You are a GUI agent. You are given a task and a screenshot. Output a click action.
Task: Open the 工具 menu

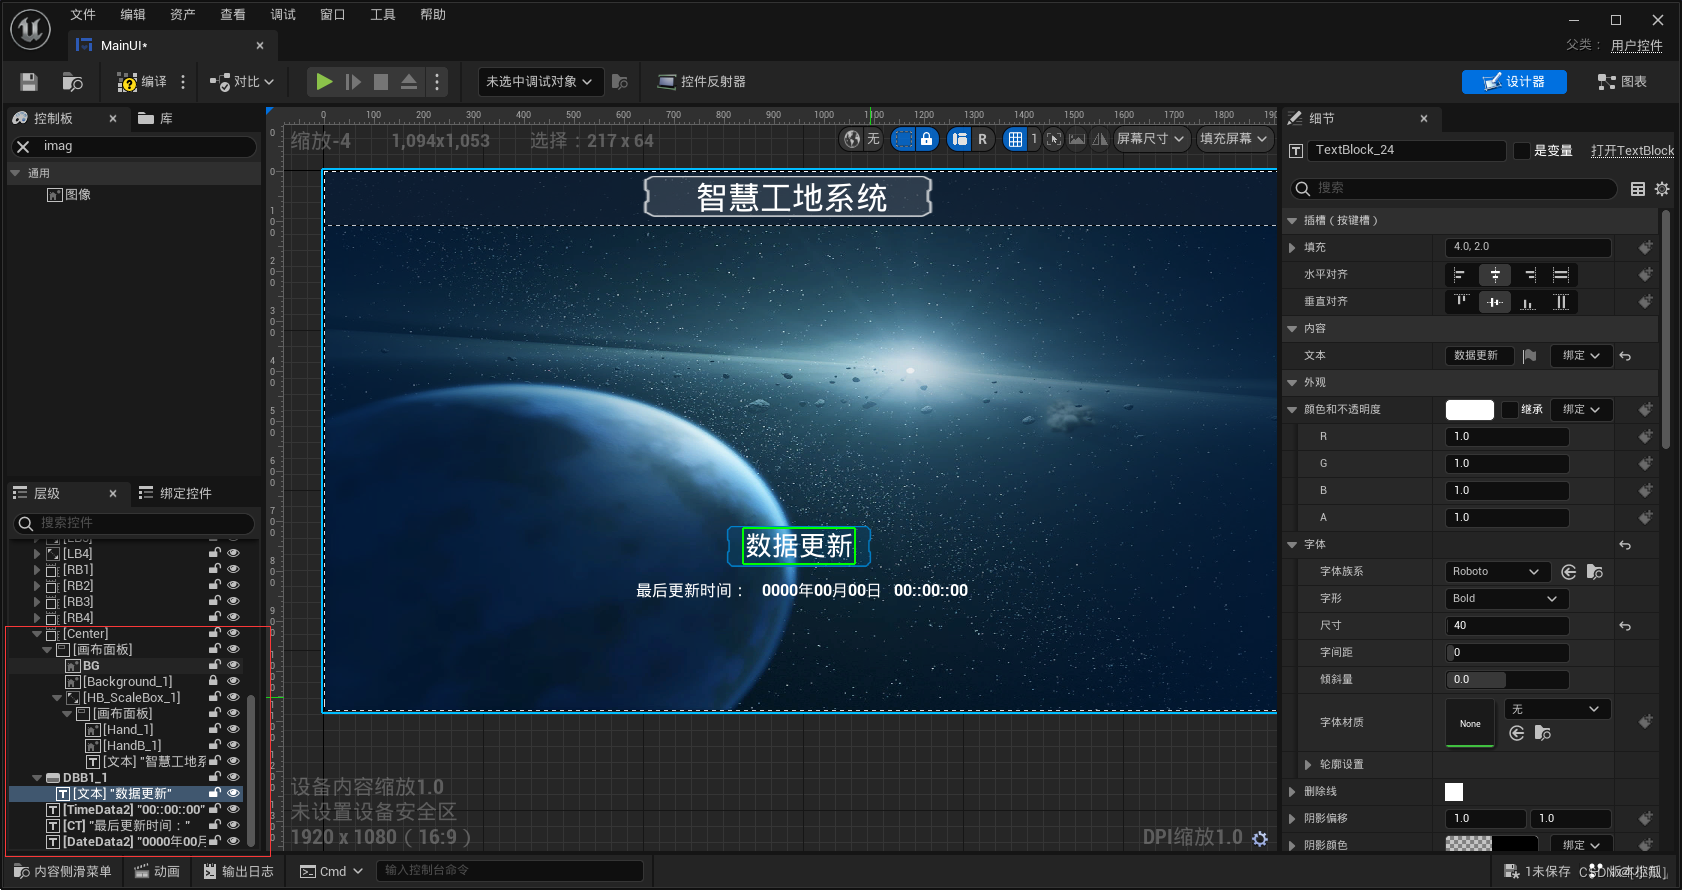tap(383, 15)
